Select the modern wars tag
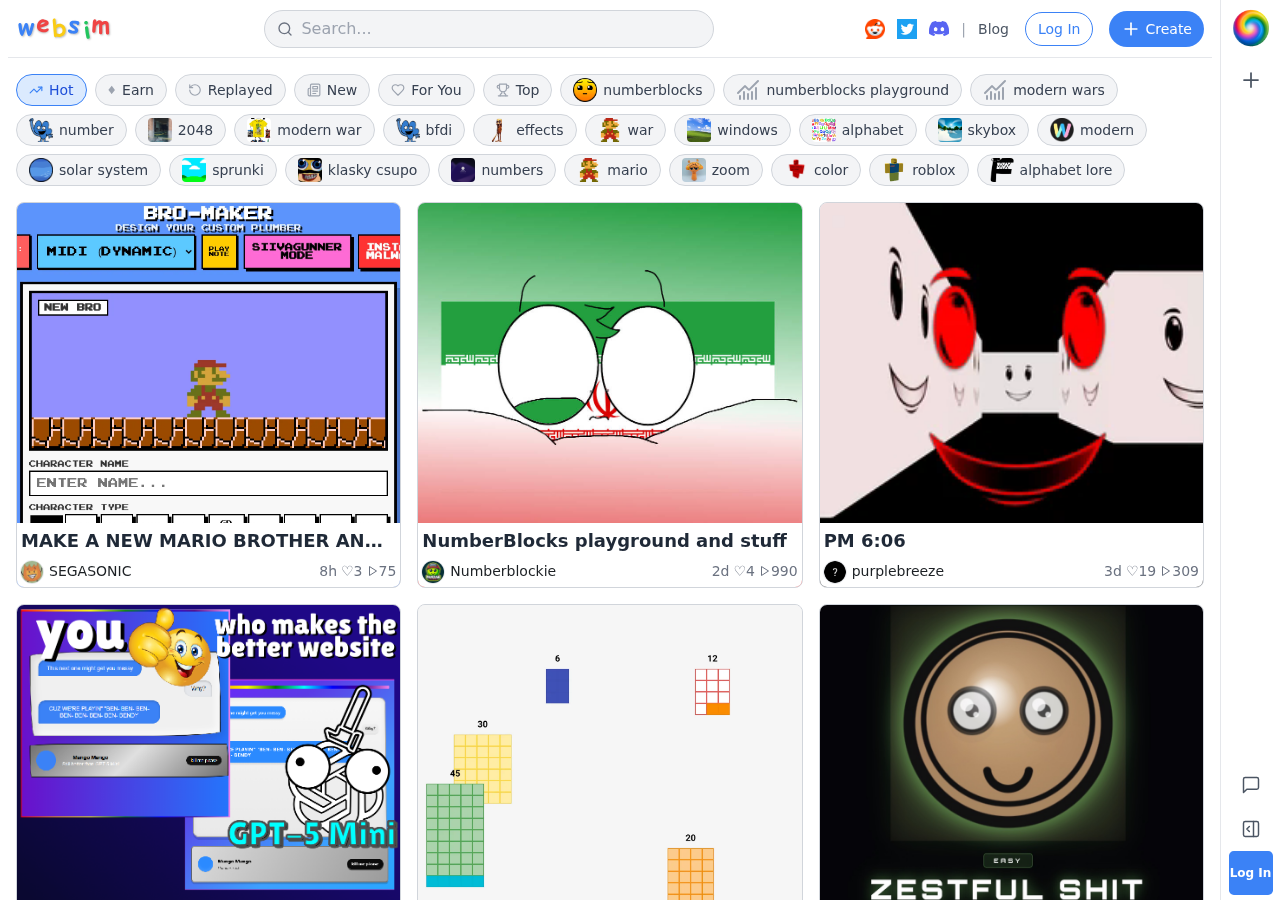Image resolution: width=1280 pixels, height=900 pixels. tap(1044, 90)
